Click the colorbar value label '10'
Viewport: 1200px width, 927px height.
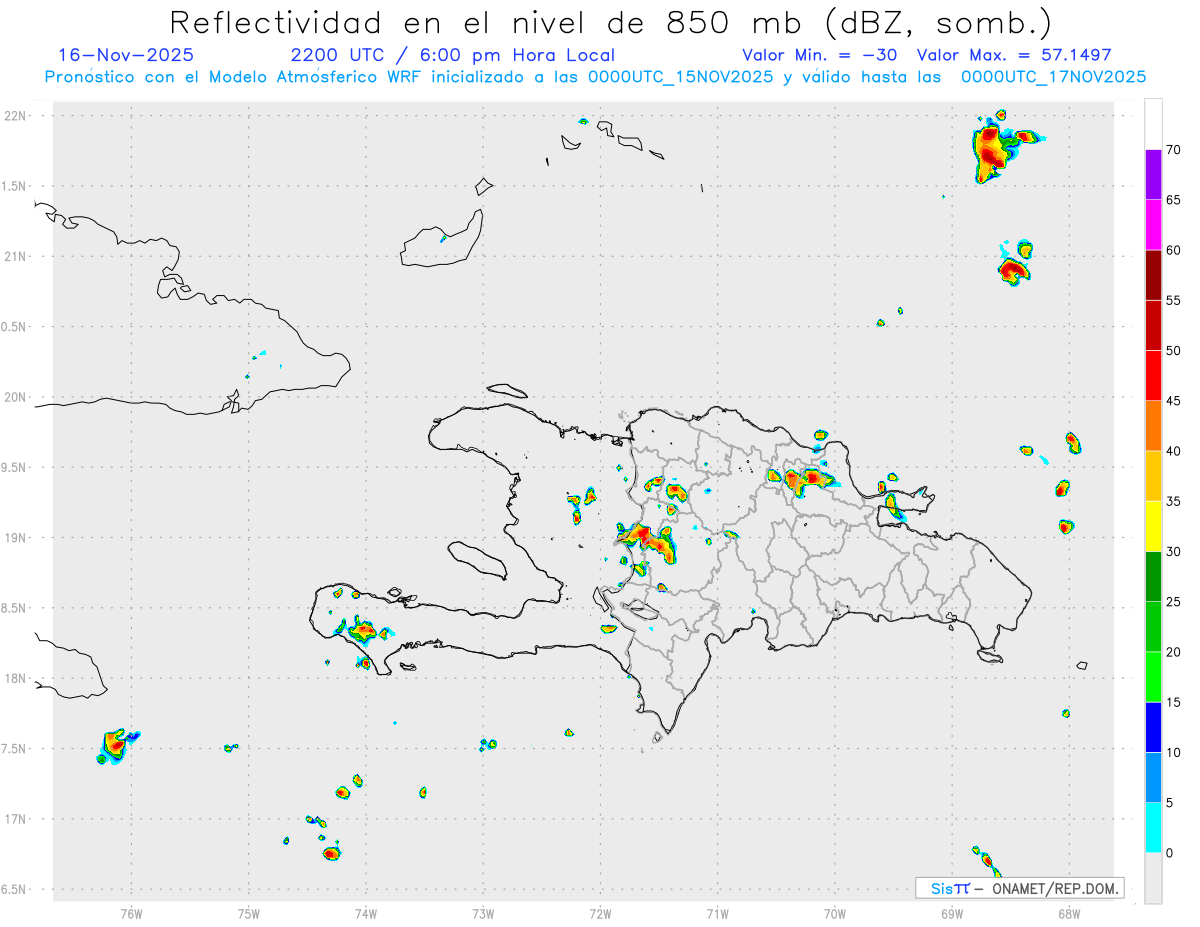coord(1174,753)
